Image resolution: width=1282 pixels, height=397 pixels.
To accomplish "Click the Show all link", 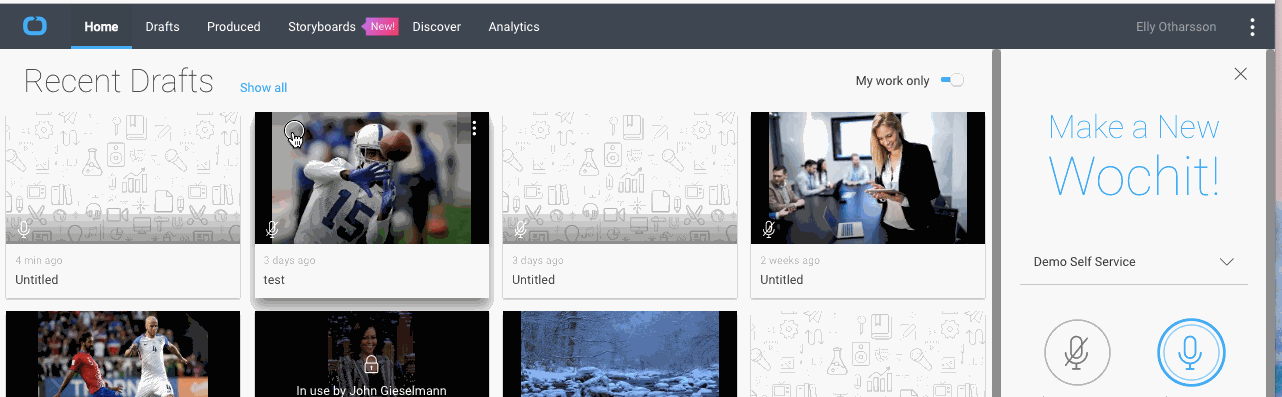I will (263, 88).
